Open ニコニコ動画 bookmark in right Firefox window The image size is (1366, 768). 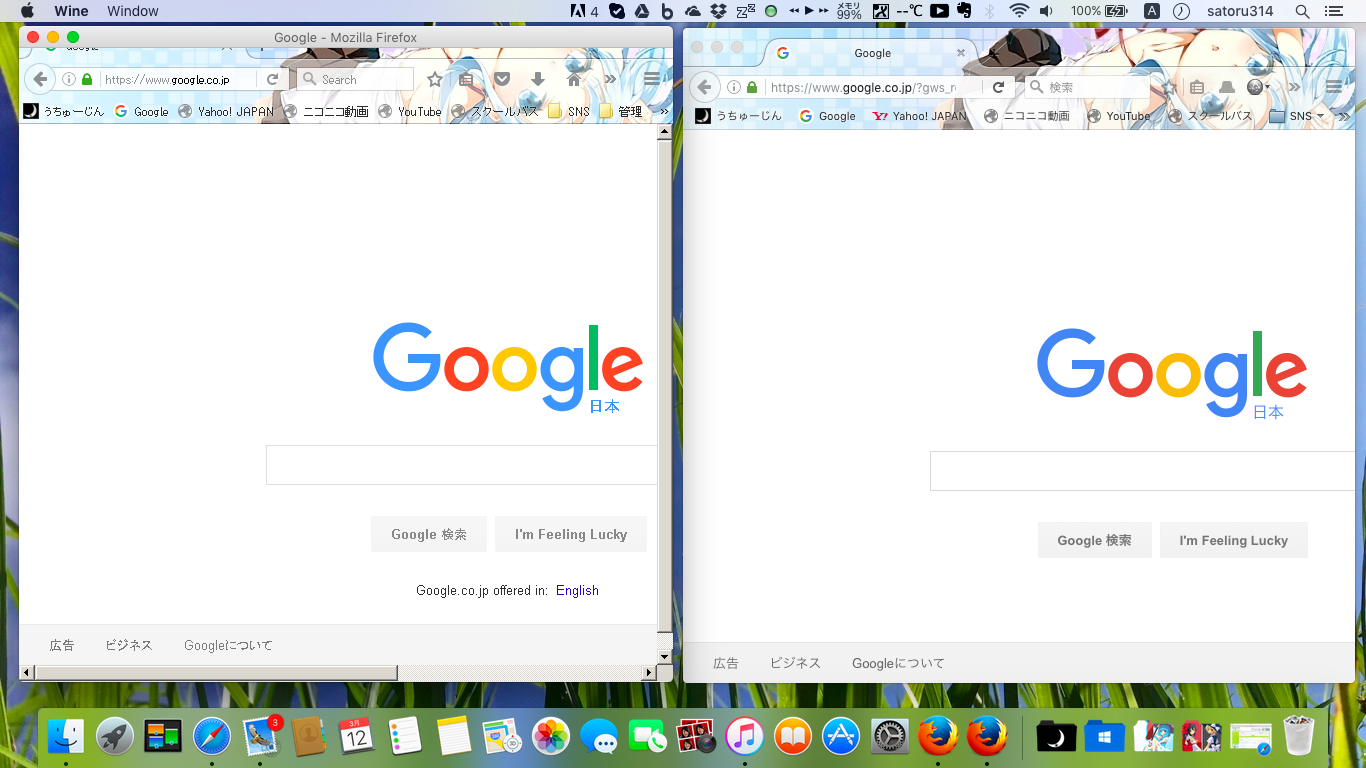coord(1026,116)
